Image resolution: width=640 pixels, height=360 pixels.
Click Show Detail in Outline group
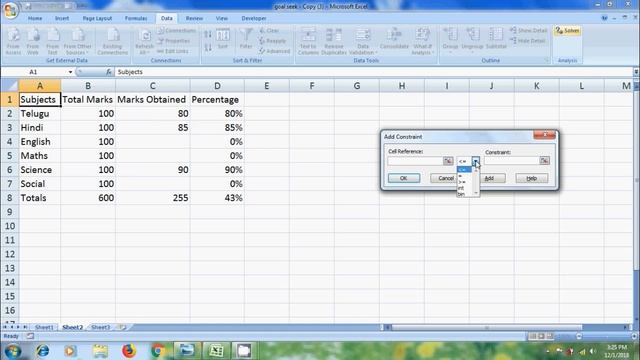[x=528, y=31]
